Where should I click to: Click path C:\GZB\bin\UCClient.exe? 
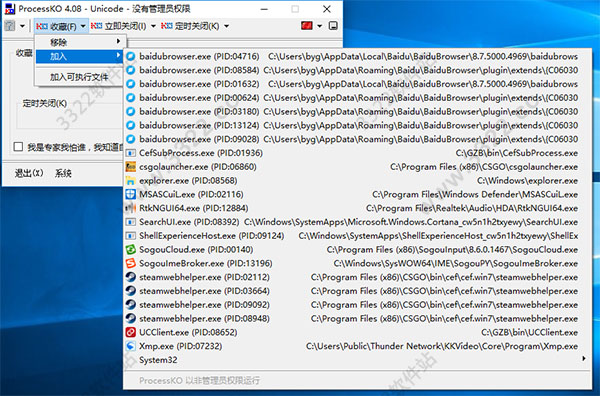tap(530, 332)
